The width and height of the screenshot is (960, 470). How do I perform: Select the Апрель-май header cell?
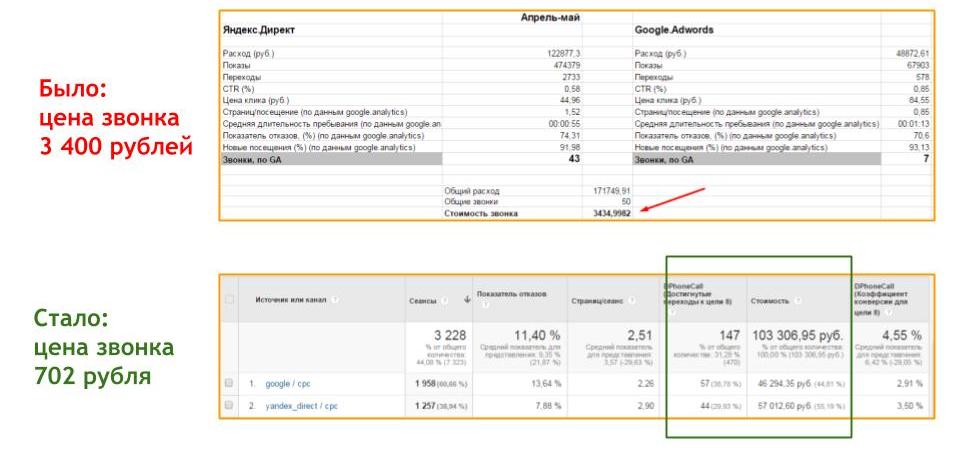(x=548, y=17)
